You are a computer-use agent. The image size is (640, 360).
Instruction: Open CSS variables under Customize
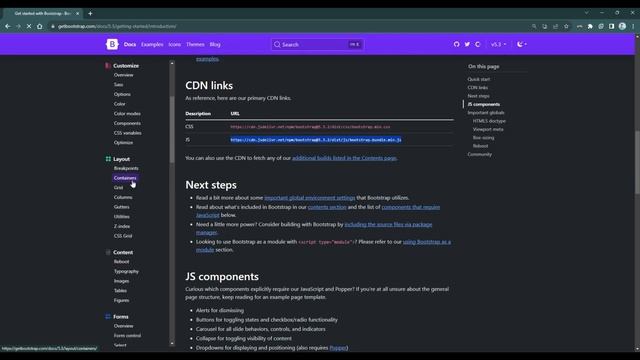pyautogui.click(x=128, y=133)
